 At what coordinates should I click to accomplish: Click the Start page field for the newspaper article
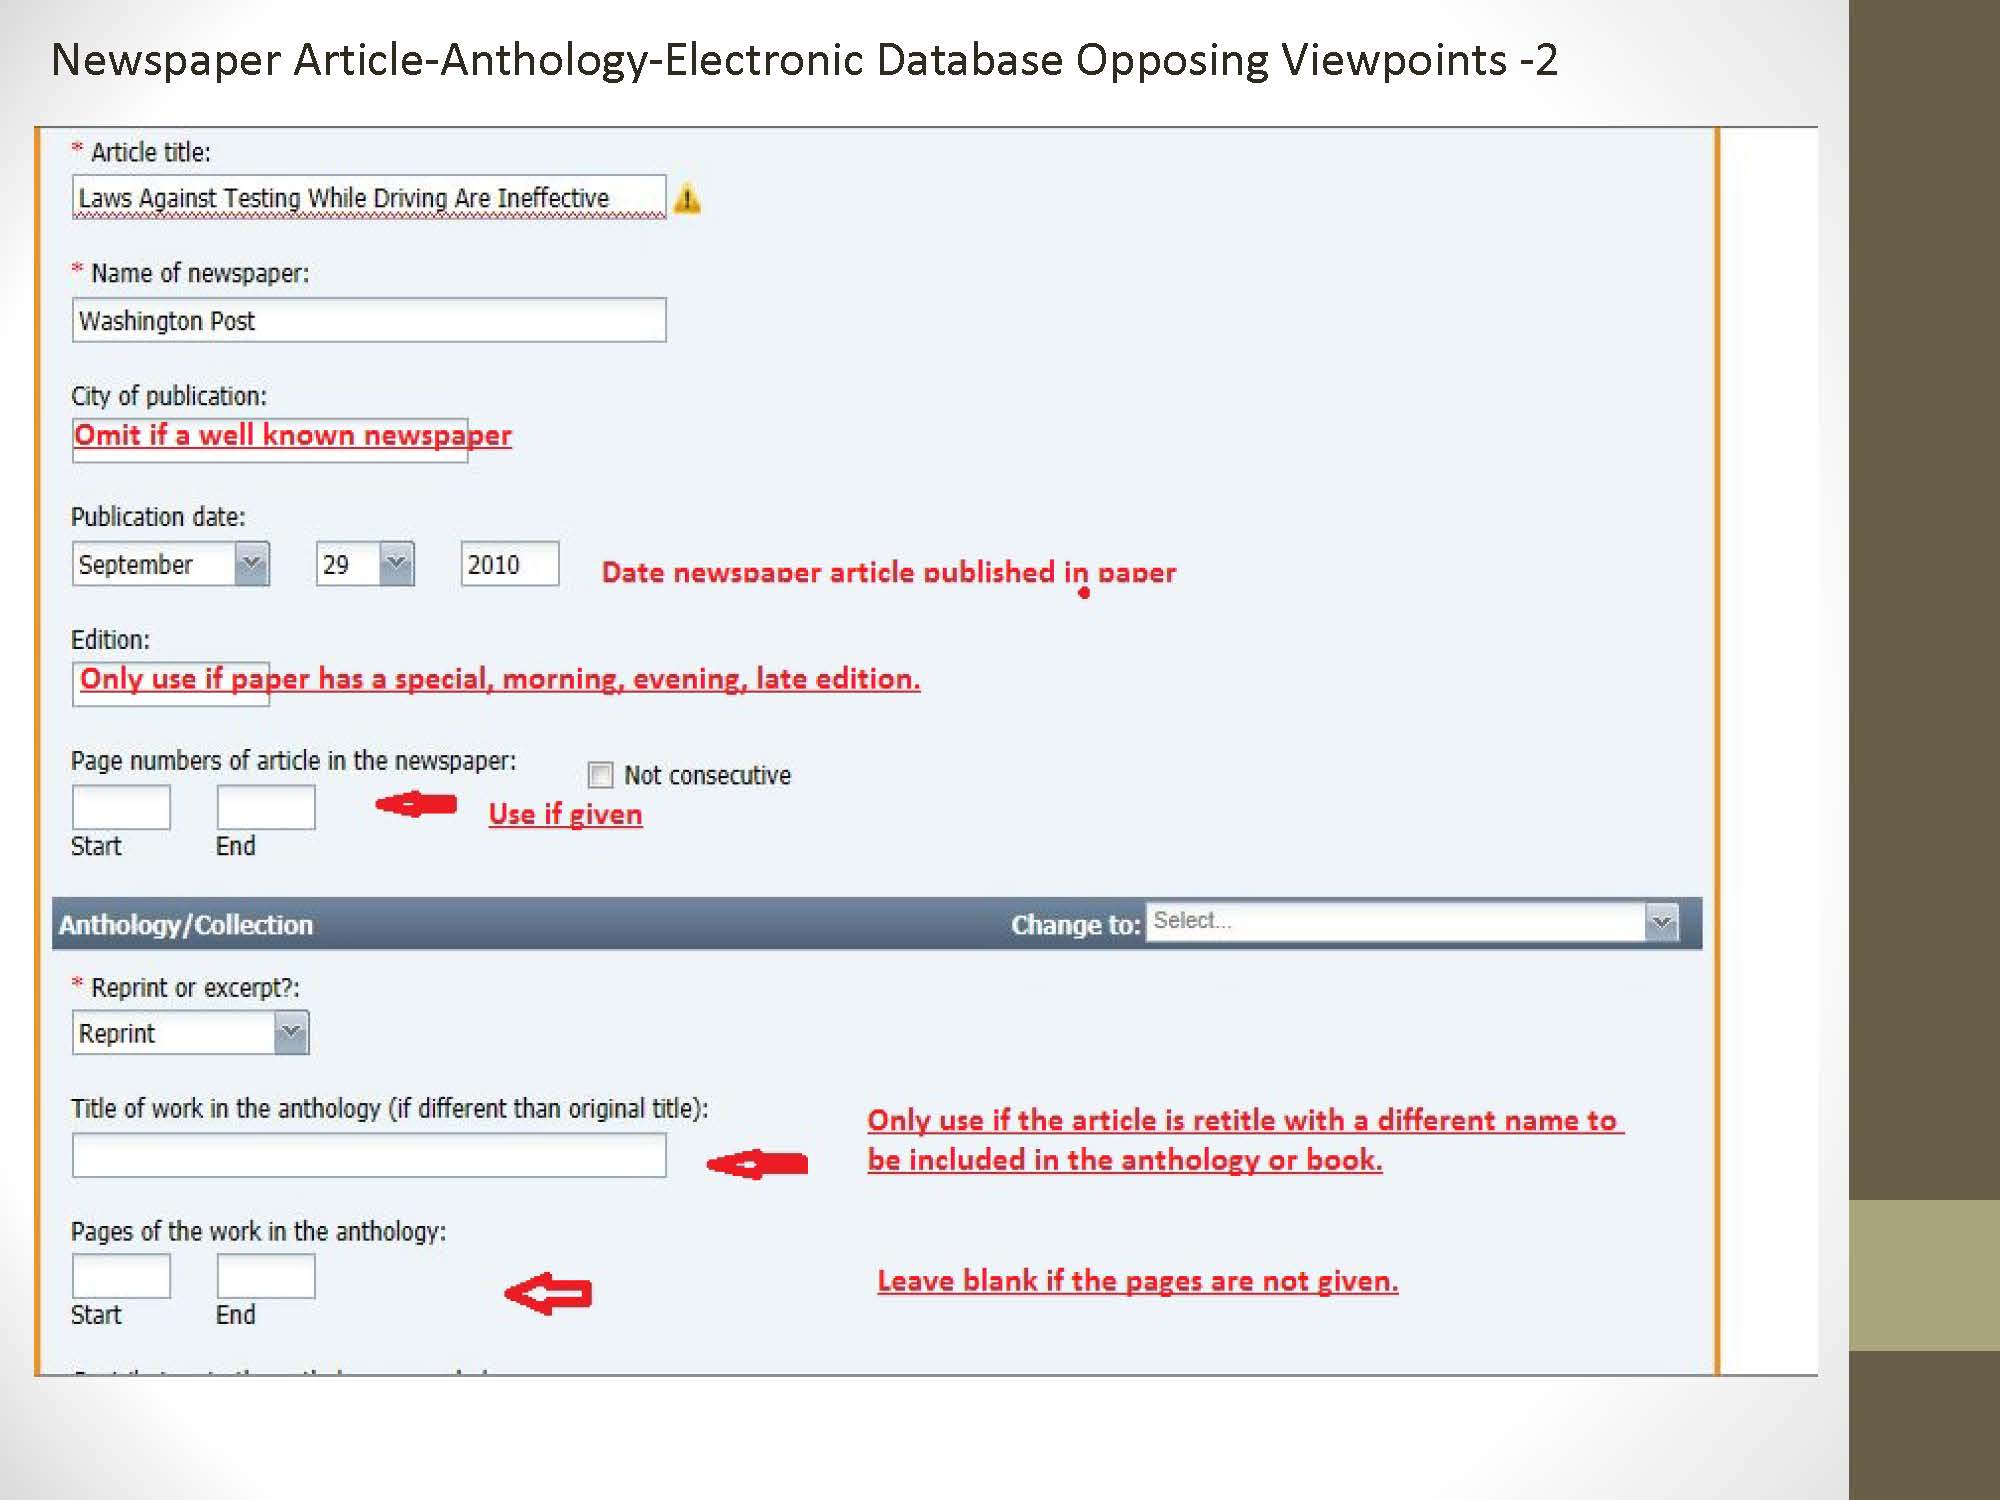(x=120, y=806)
